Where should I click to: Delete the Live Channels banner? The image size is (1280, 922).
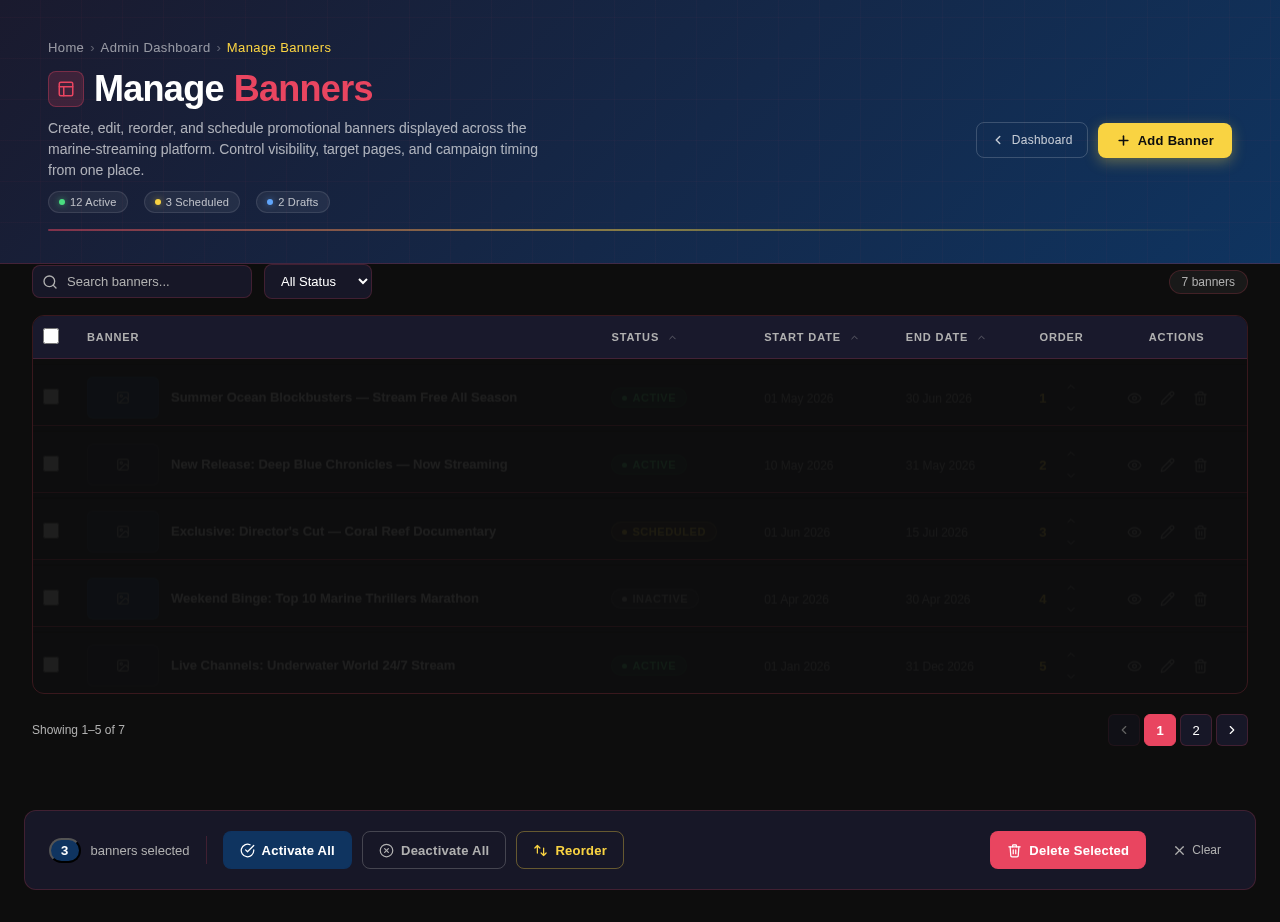1200,666
